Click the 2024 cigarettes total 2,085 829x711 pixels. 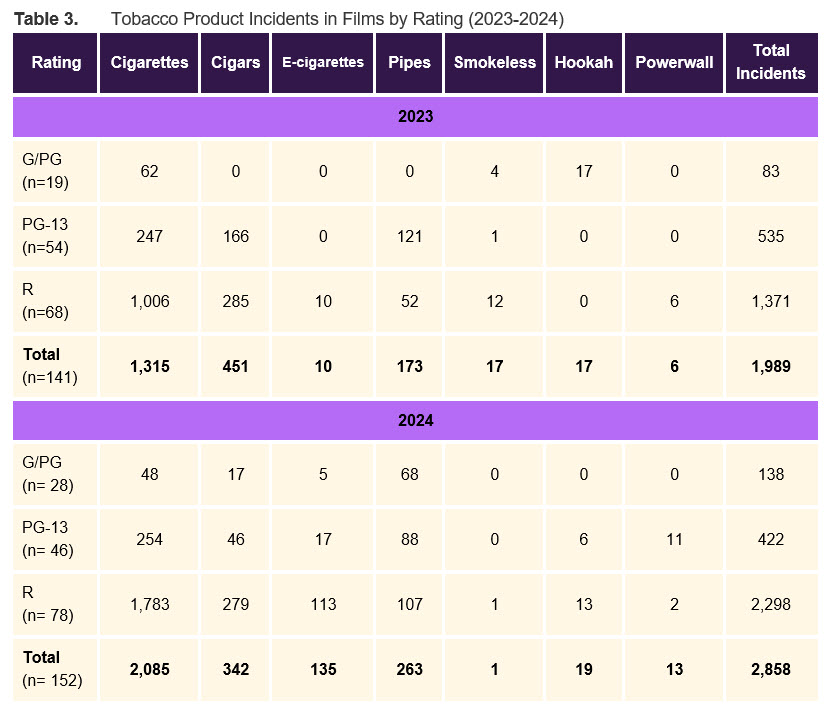(149, 669)
